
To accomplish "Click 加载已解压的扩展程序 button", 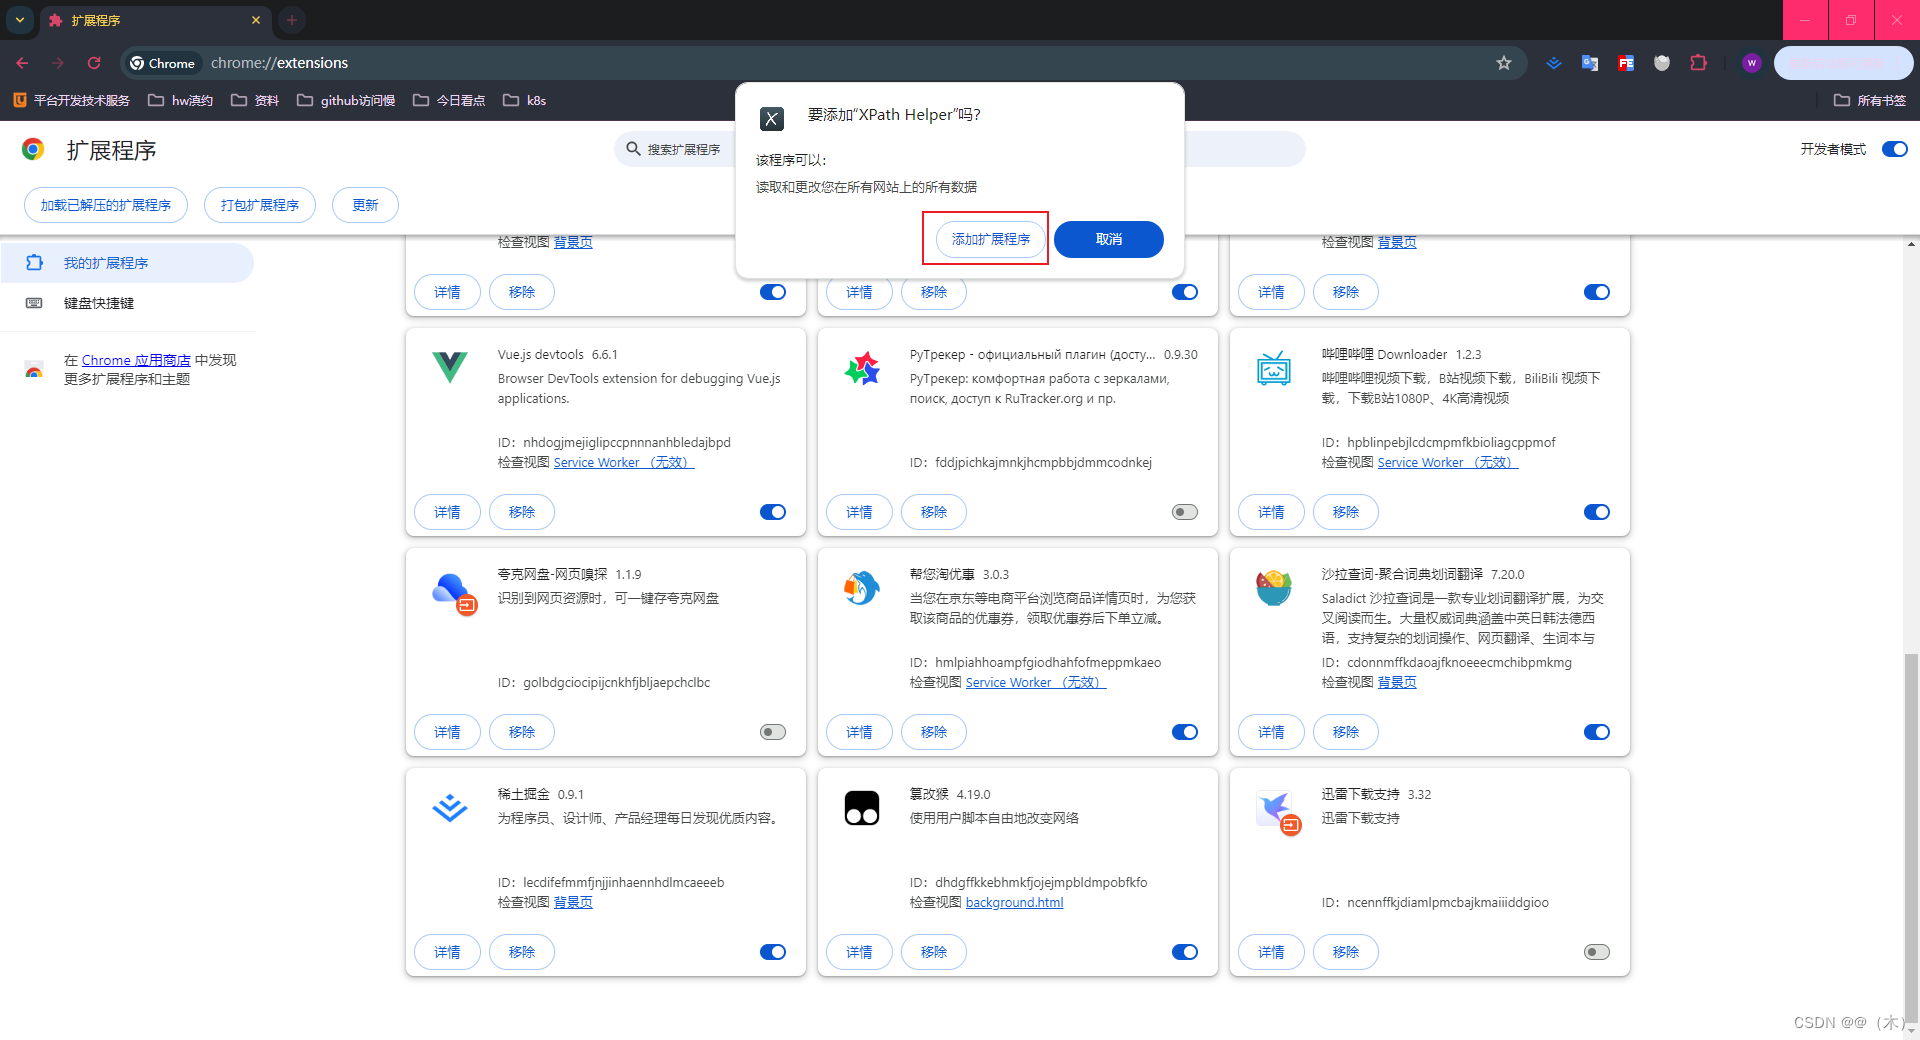I will pos(106,205).
